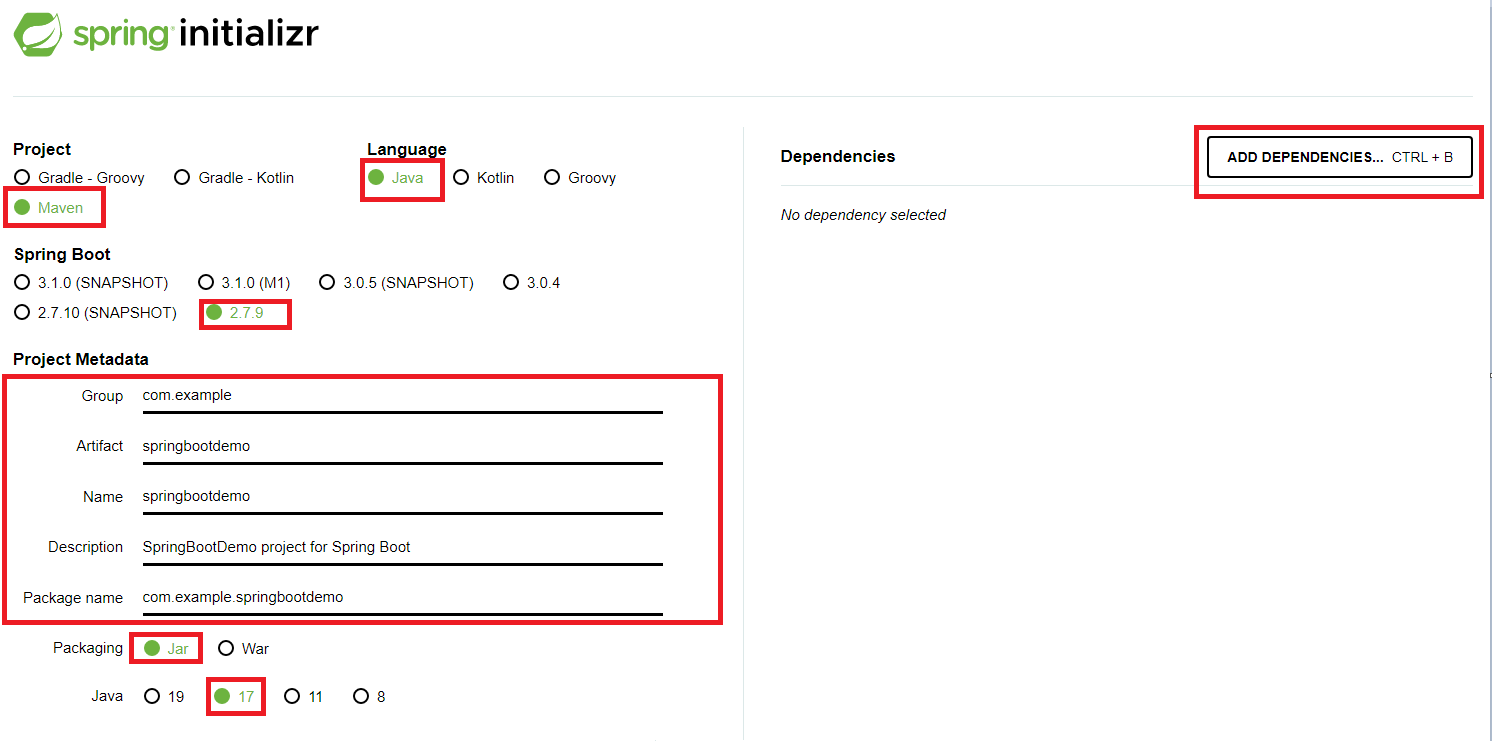This screenshot has width=1492, height=741.
Task: Click the 'No dependency selected' text
Action: click(x=863, y=215)
